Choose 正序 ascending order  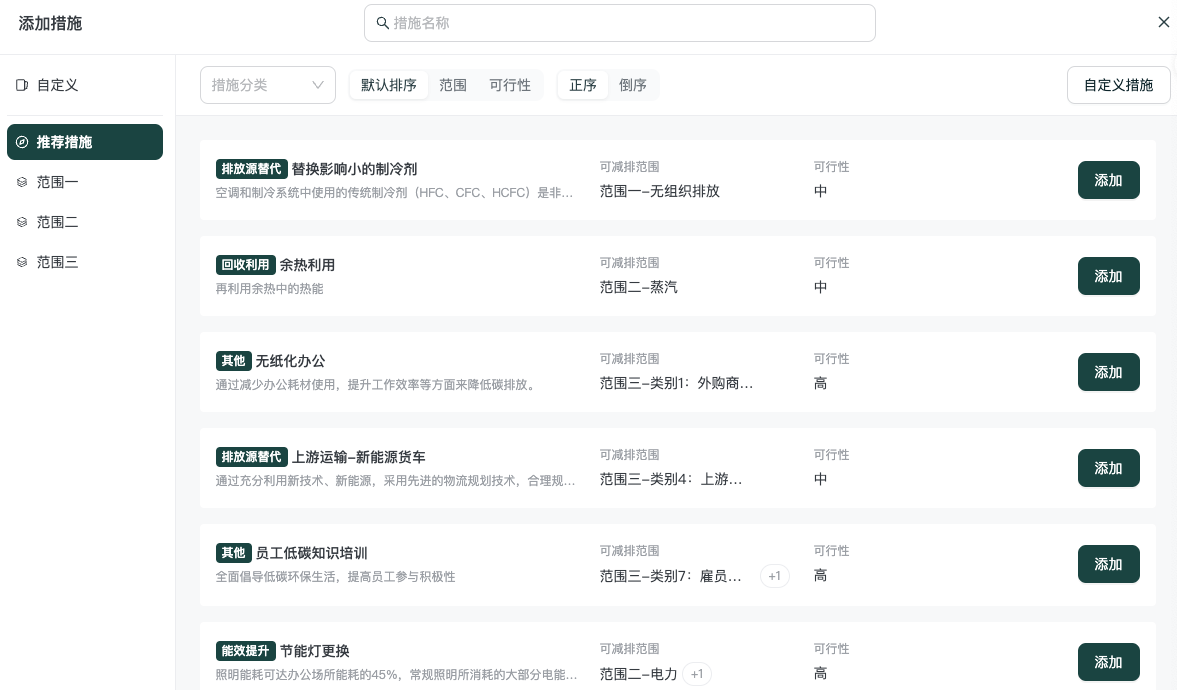[583, 85]
